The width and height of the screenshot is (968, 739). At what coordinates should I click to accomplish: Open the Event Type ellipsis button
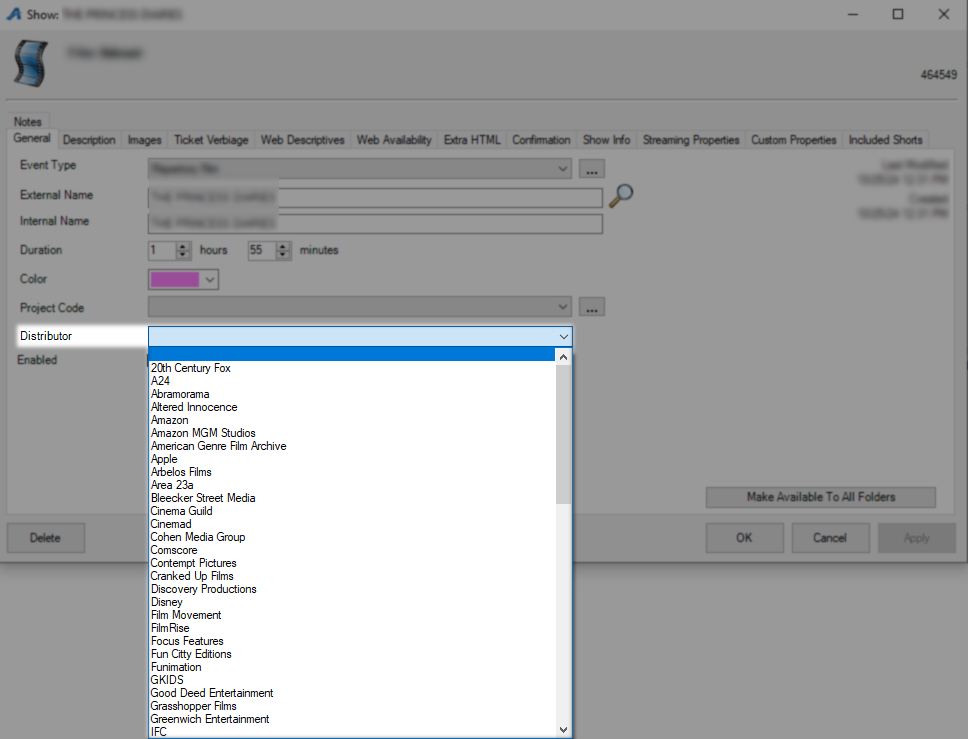click(591, 169)
